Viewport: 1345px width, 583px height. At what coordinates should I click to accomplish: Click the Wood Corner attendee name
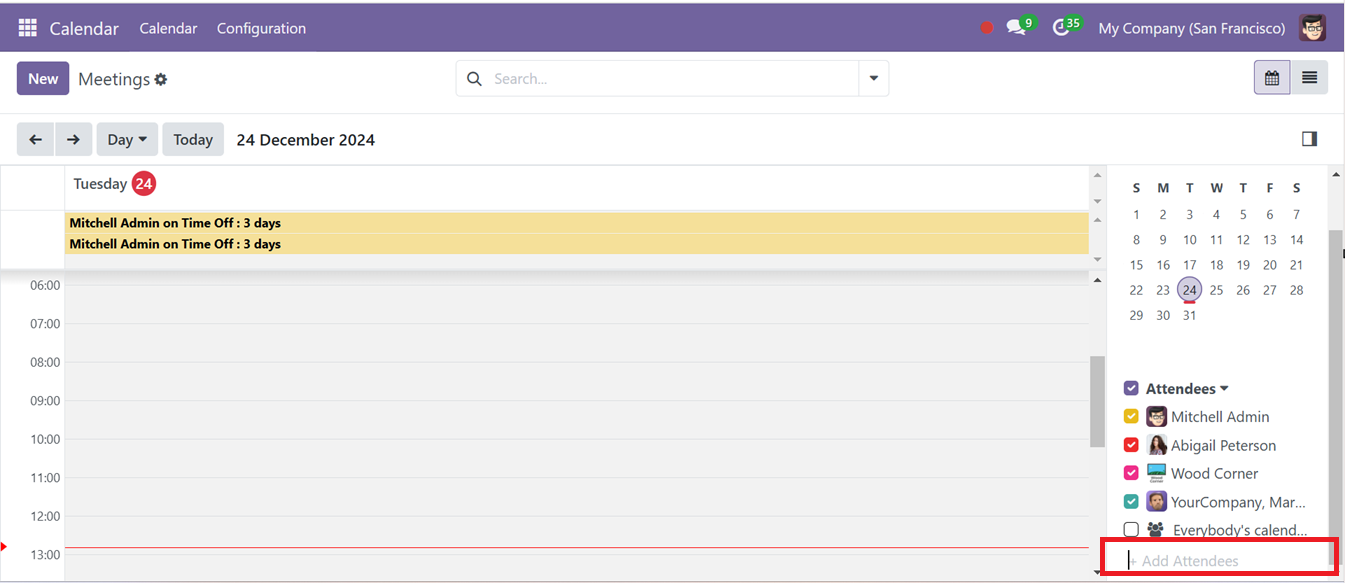click(x=1214, y=473)
